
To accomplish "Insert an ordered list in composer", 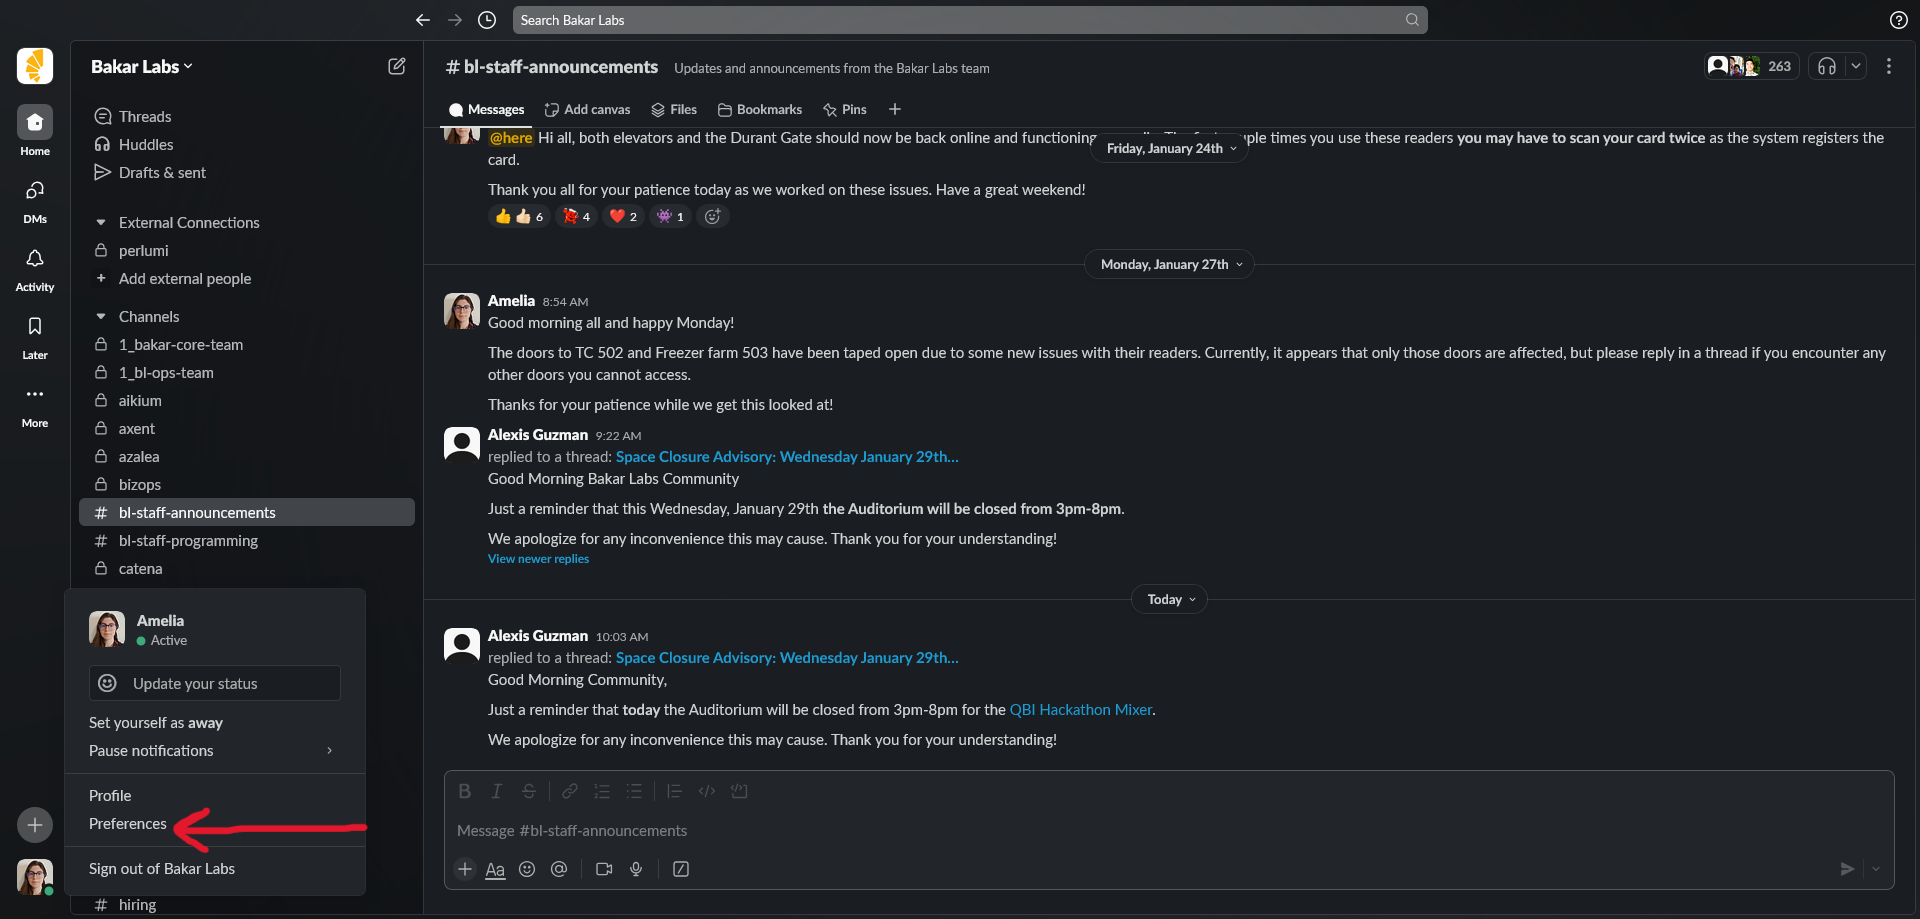I will [x=602, y=791].
